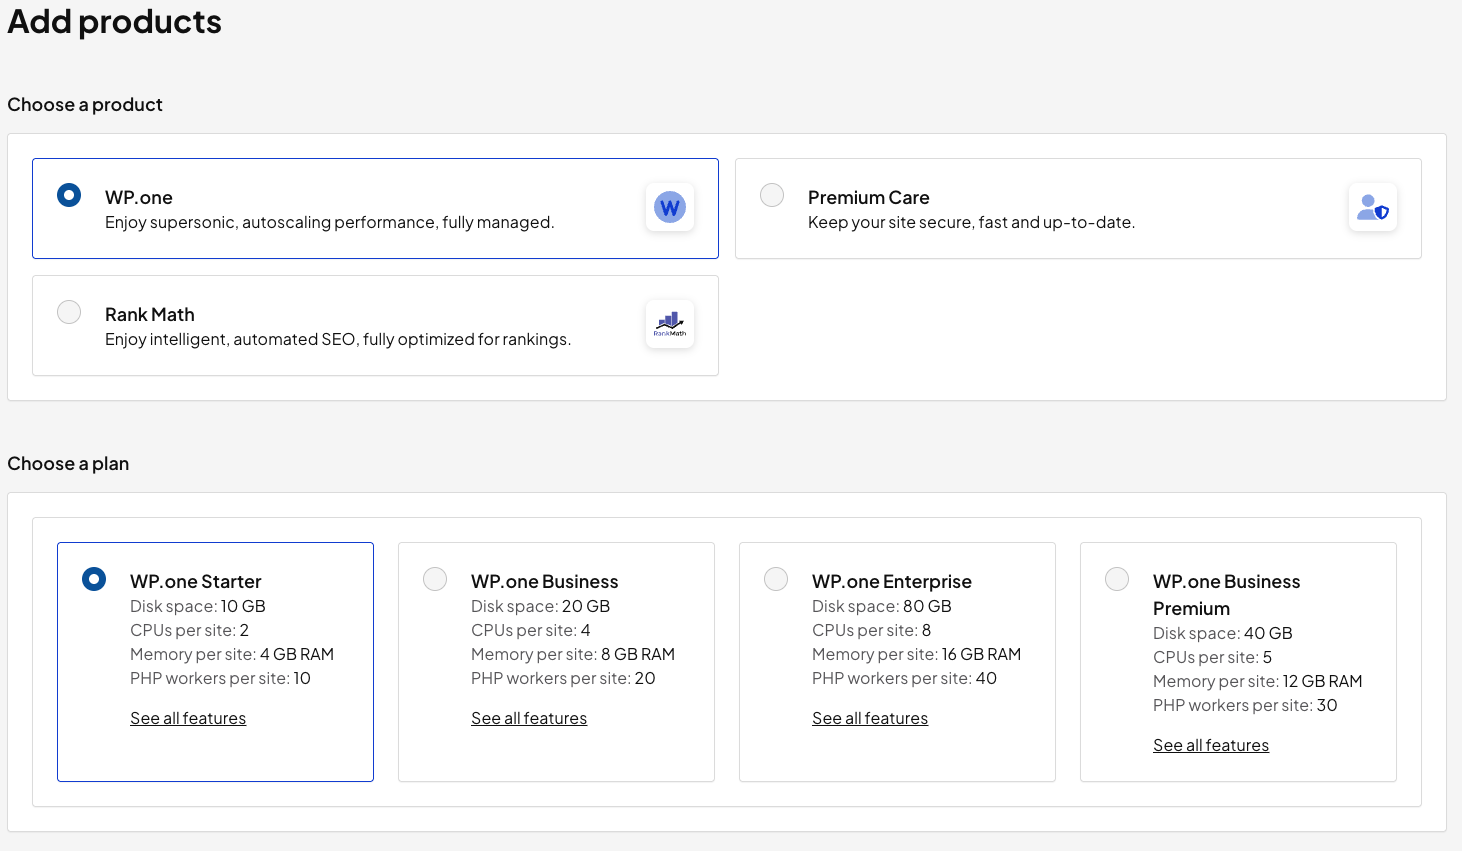Select the Rank Math product option

[x=69, y=312]
